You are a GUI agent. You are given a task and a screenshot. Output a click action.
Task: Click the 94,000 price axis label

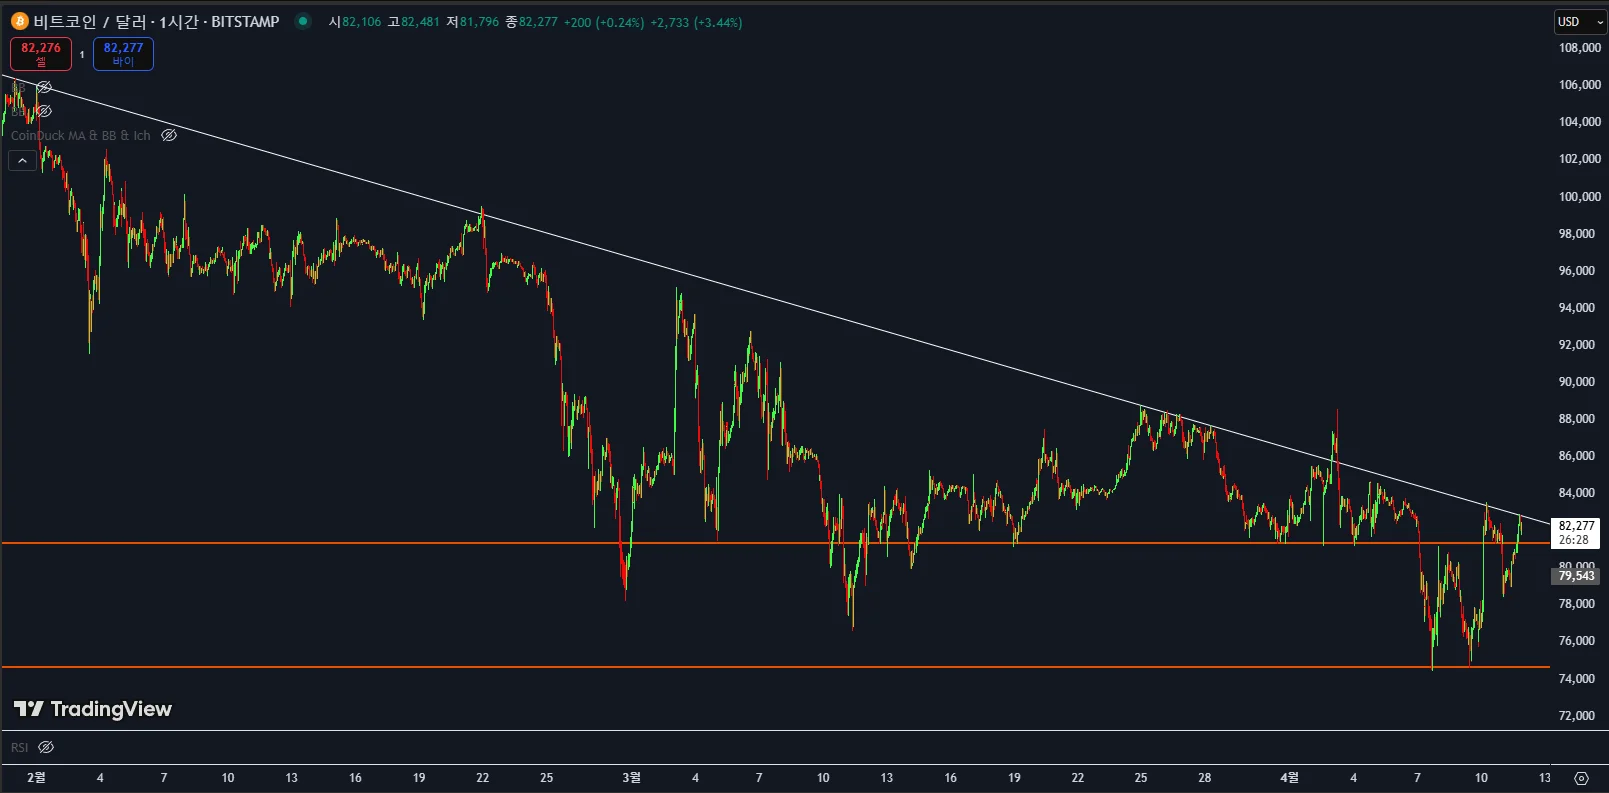1576,308
